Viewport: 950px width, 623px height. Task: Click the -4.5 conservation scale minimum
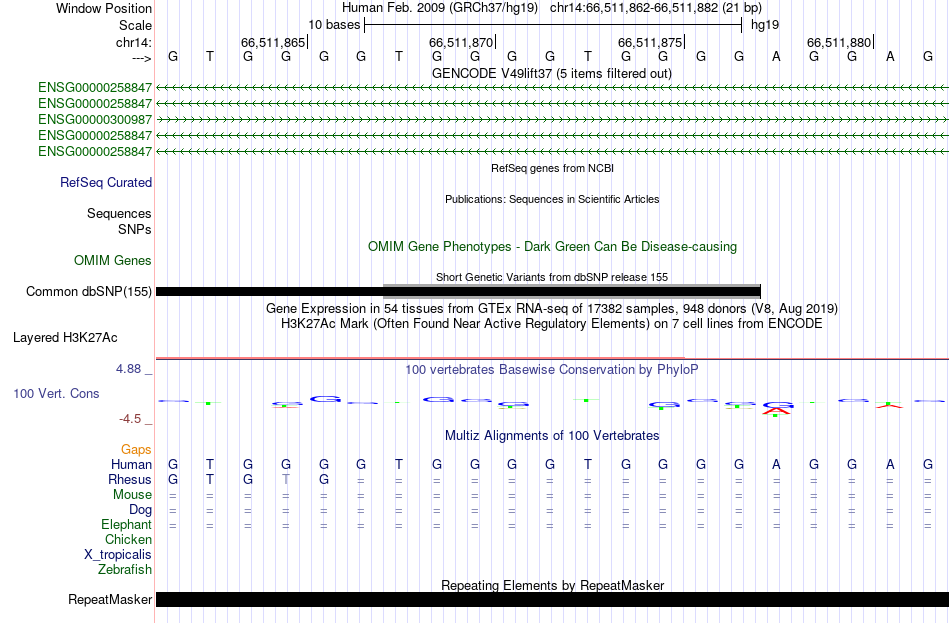point(130,419)
